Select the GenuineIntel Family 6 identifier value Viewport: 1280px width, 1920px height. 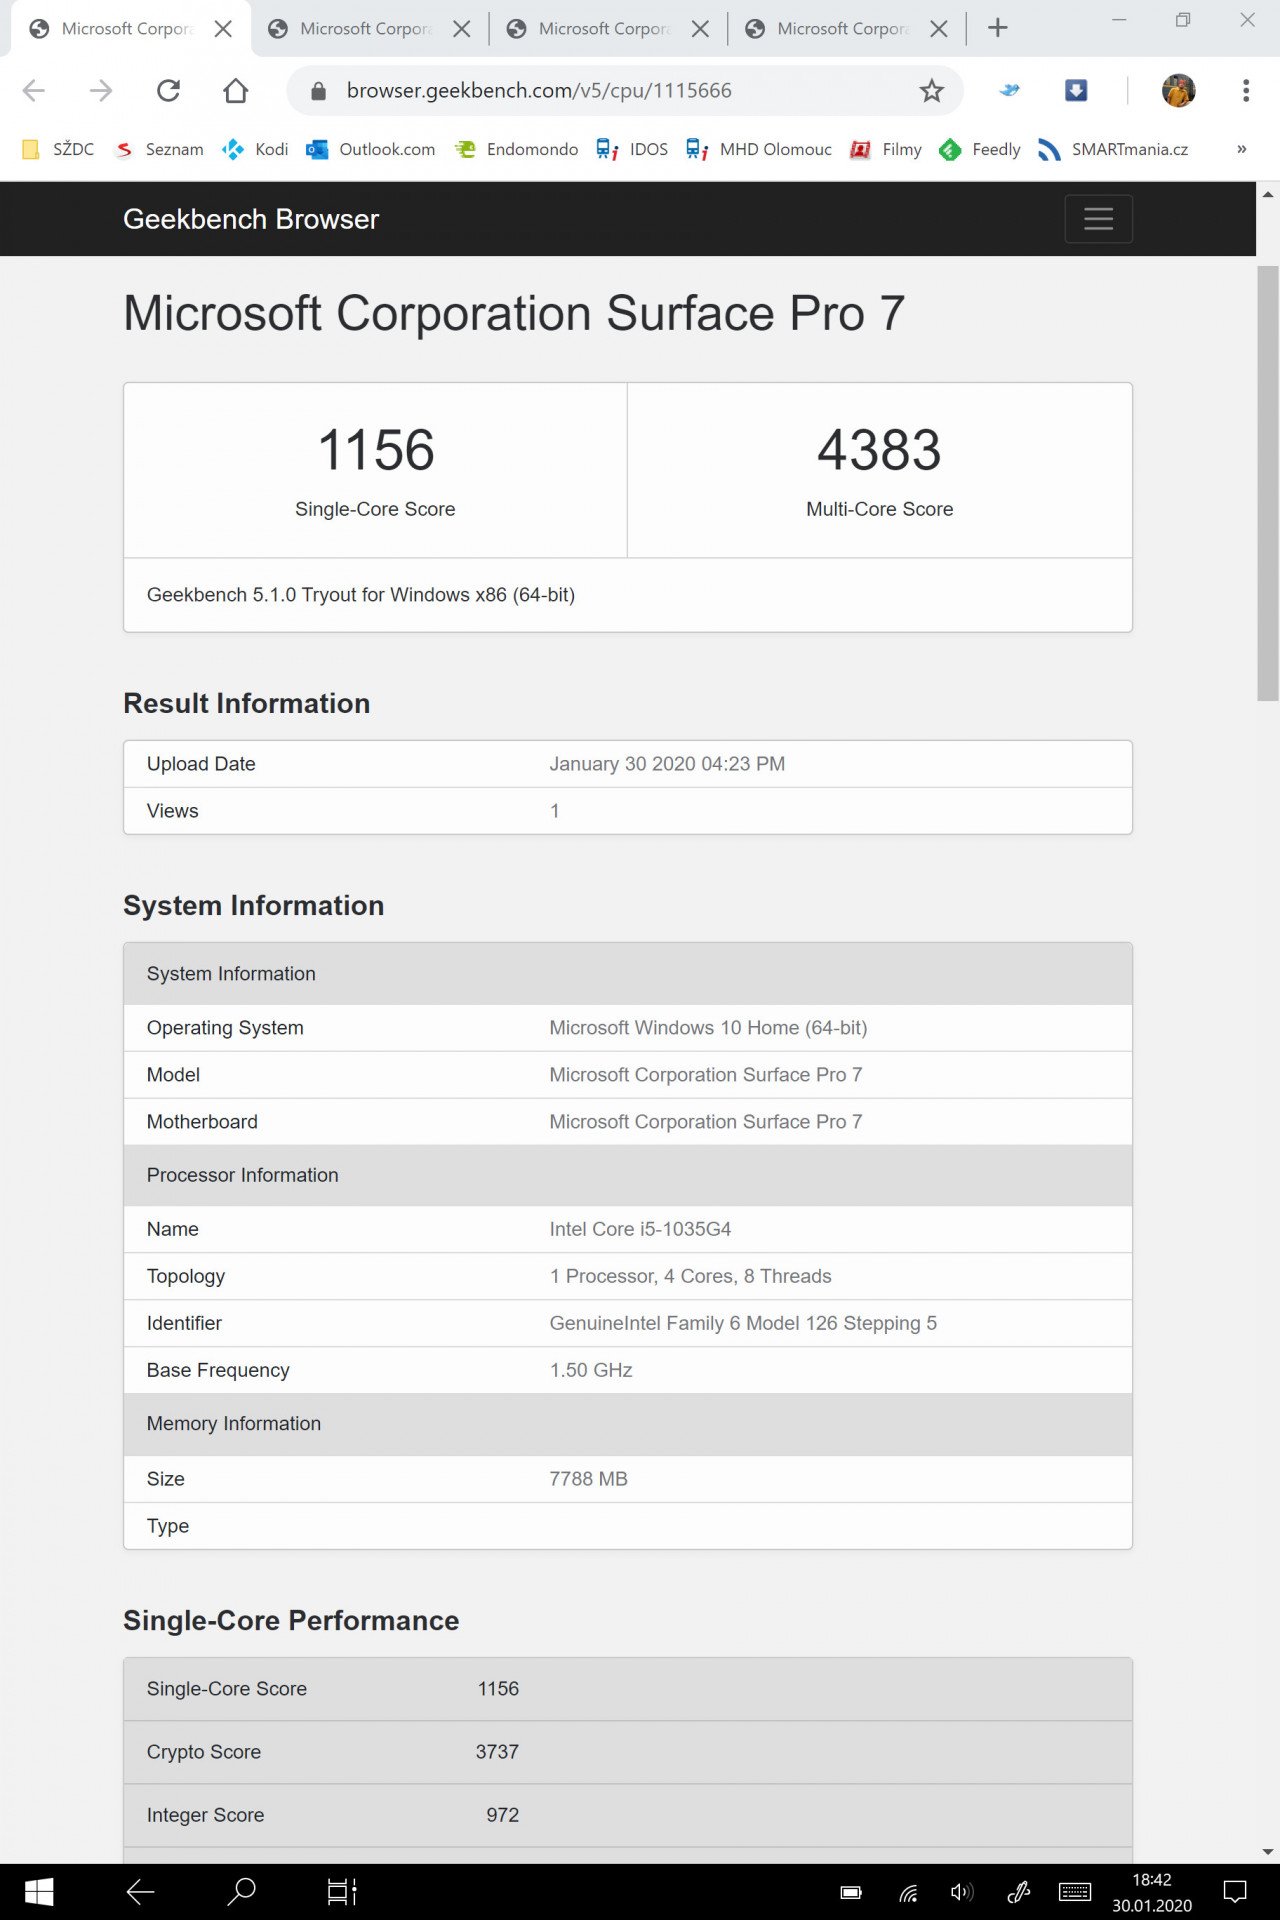click(x=743, y=1323)
